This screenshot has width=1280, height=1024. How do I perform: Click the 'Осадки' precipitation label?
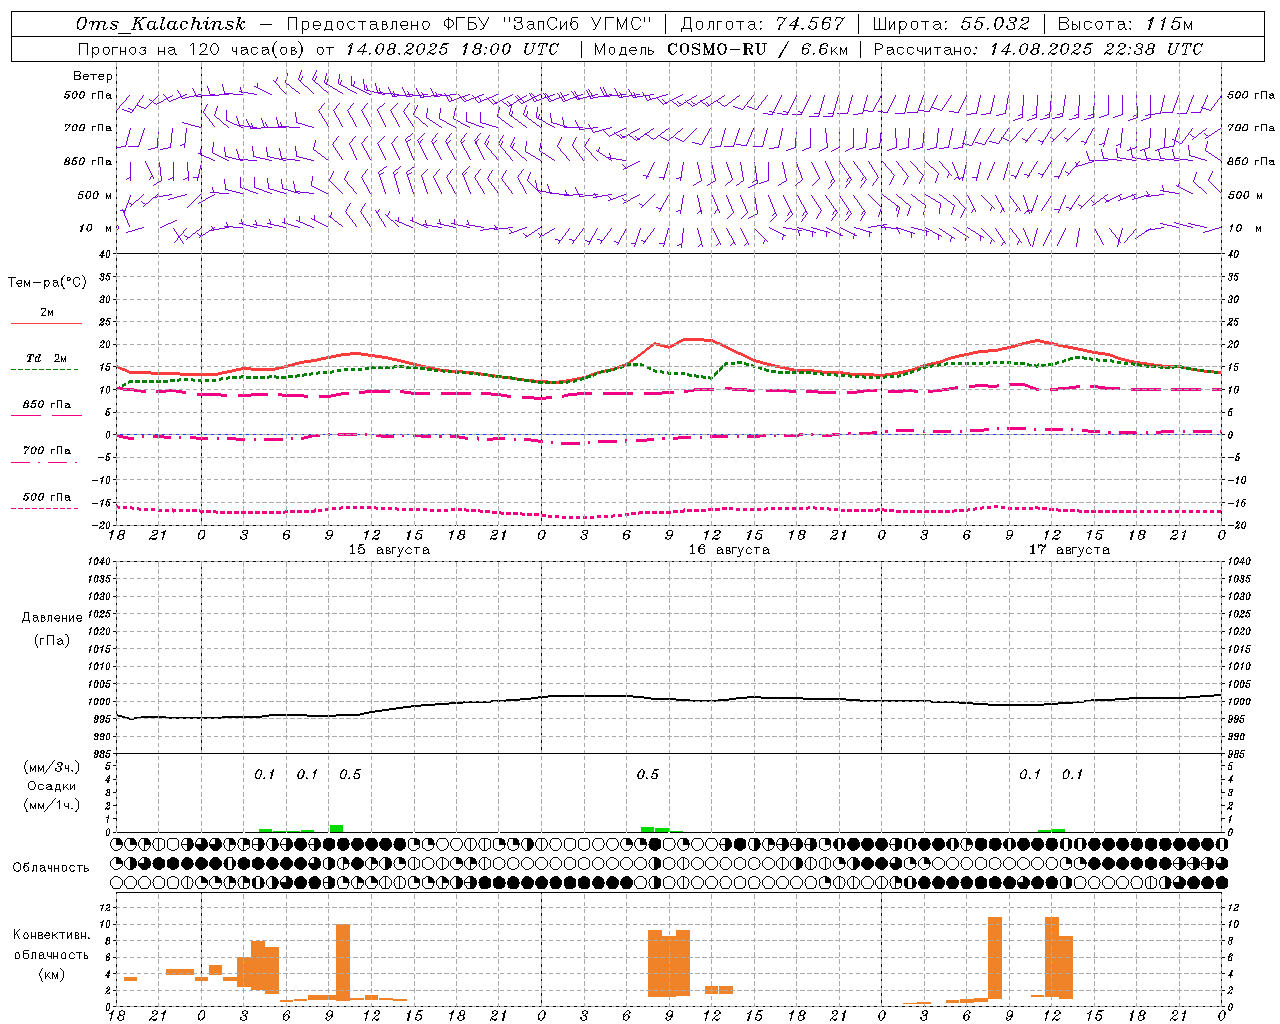[52, 786]
